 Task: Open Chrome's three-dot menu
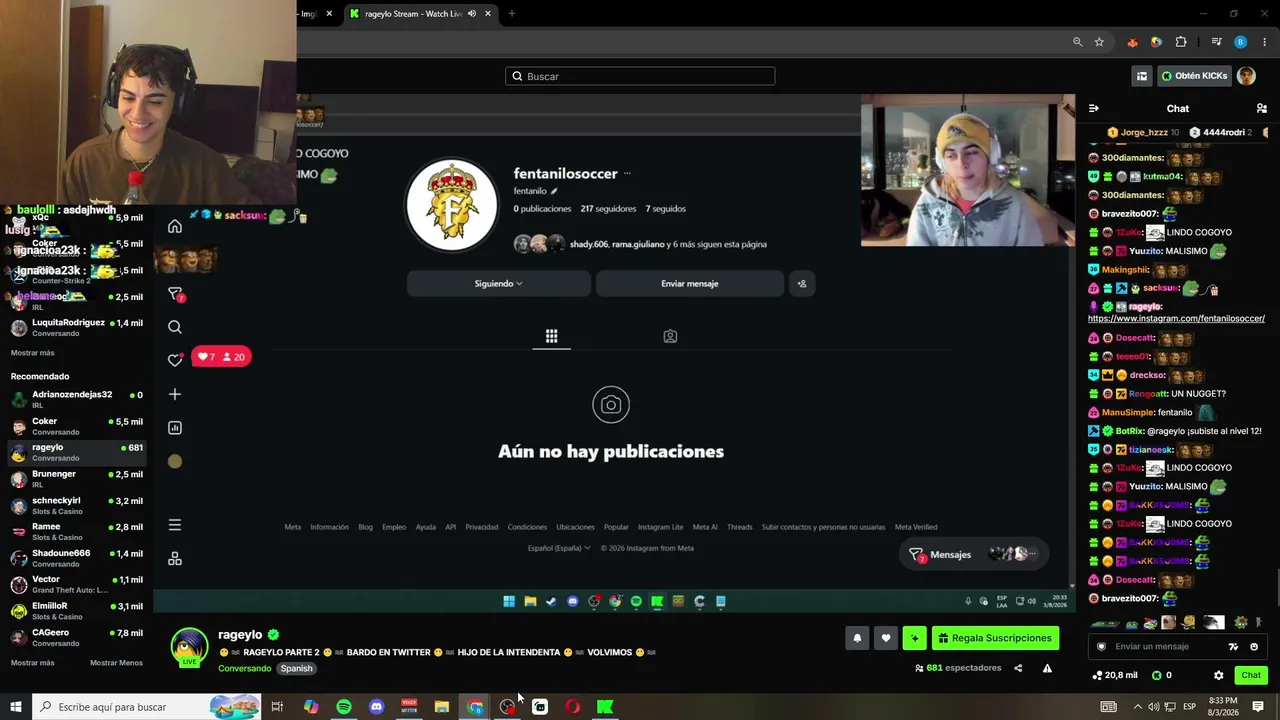[1265, 42]
